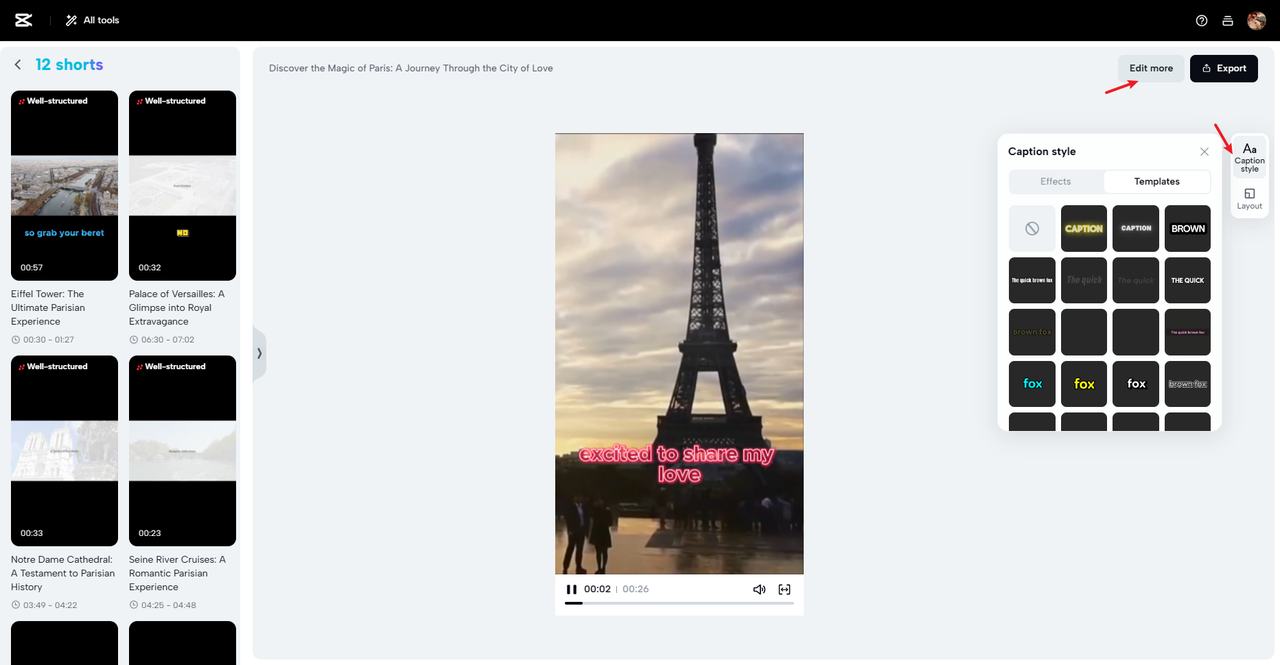
Task: Click the Discover the Magic of Paris title
Action: 411,68
